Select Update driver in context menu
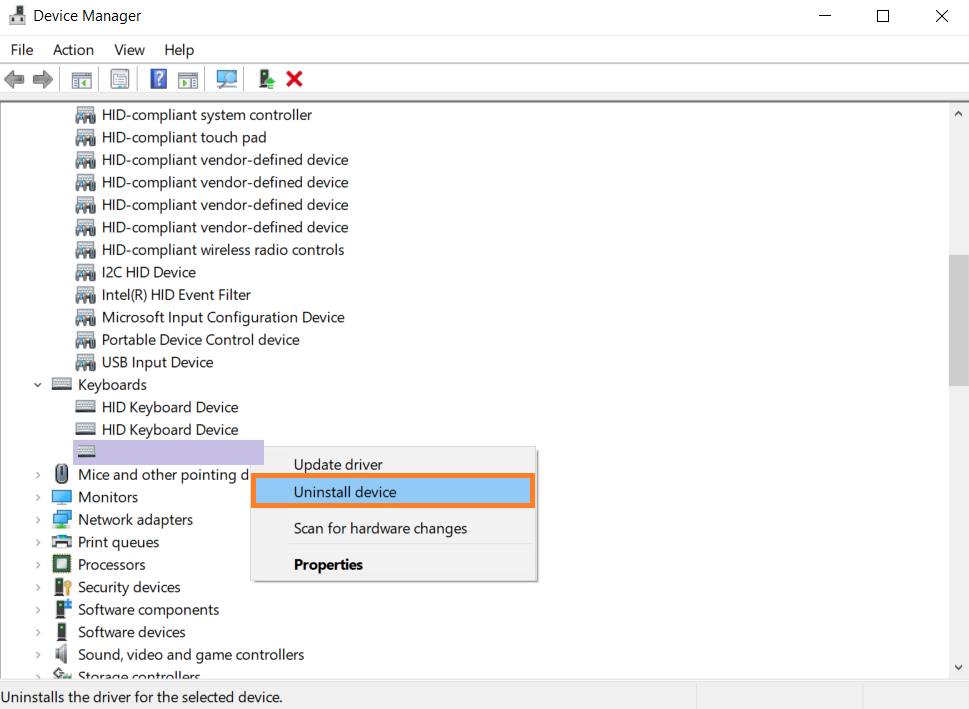 (338, 464)
